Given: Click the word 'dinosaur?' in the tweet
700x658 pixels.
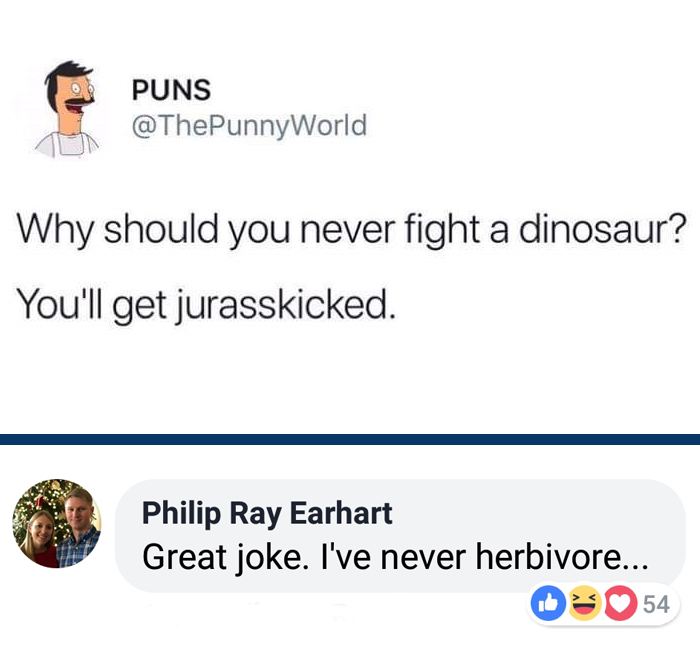Looking at the screenshot, I should point(602,229).
